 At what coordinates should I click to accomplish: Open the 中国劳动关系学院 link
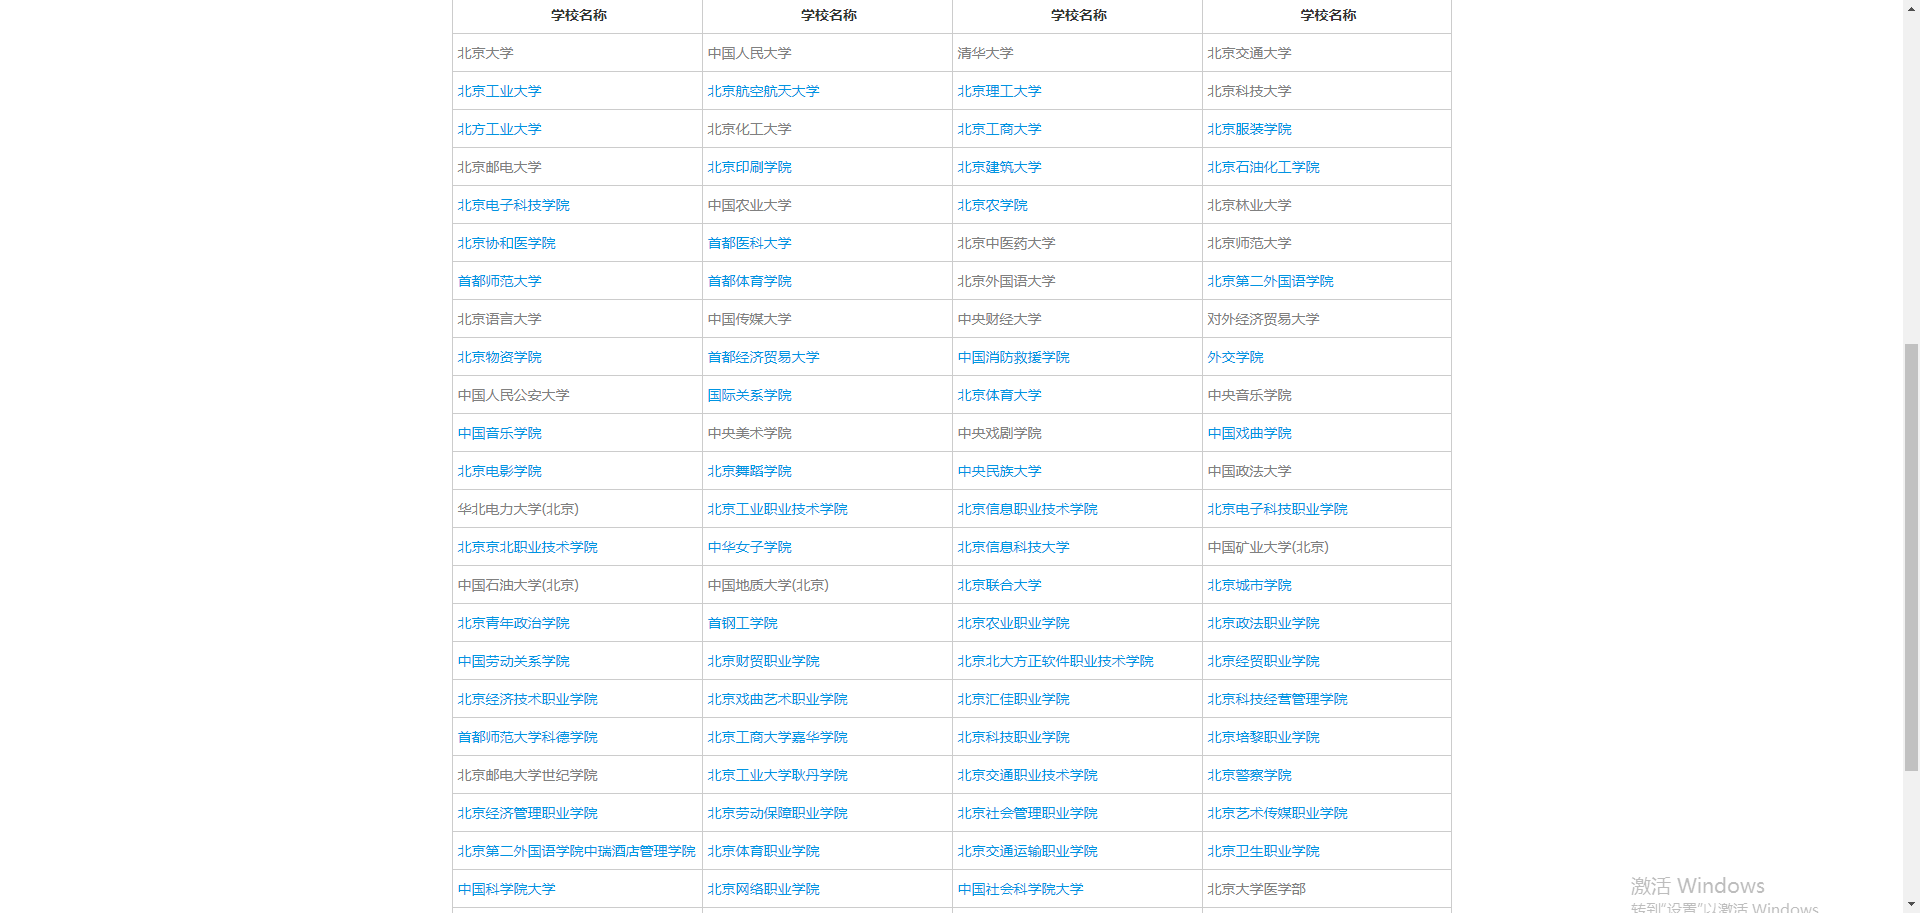point(513,661)
